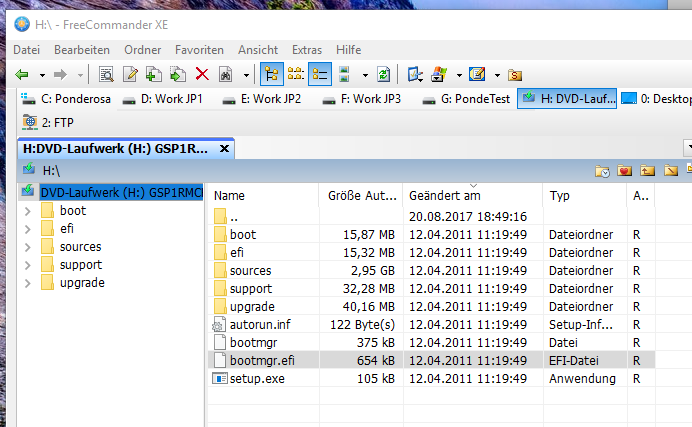Select the bootmgr.efi file
Viewport: 692px width, 427px height.
coord(431,360)
